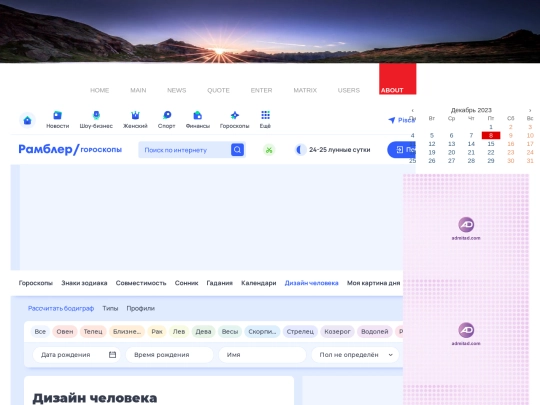Viewport: 540px width, 405px height.
Task: Open the QUOTE menu item
Action: coord(218,90)
